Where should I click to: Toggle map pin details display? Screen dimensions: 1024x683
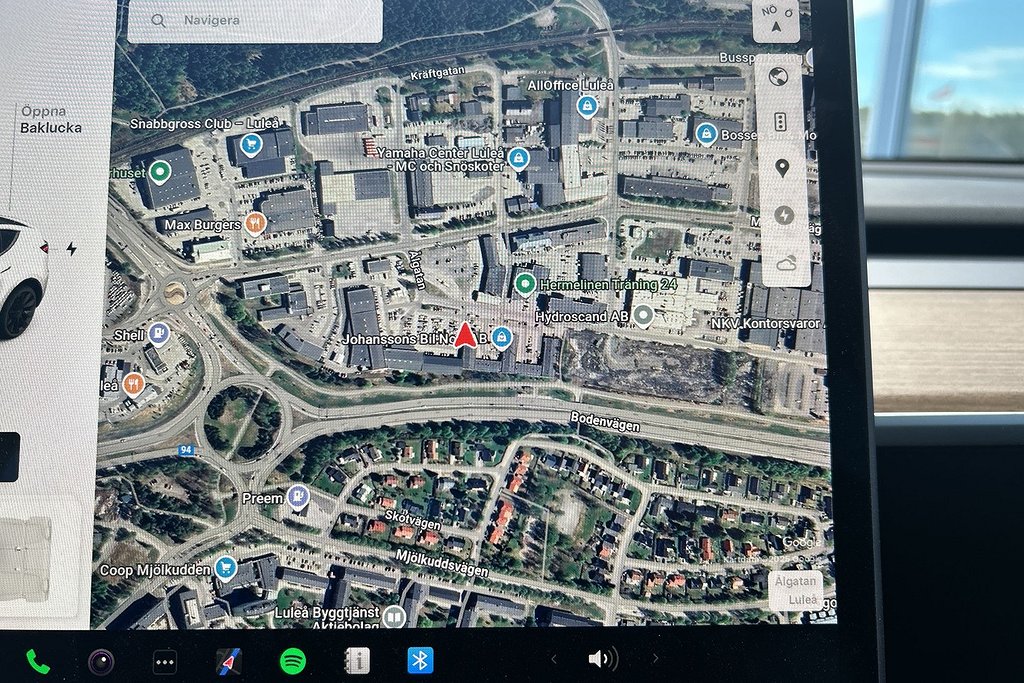782,168
